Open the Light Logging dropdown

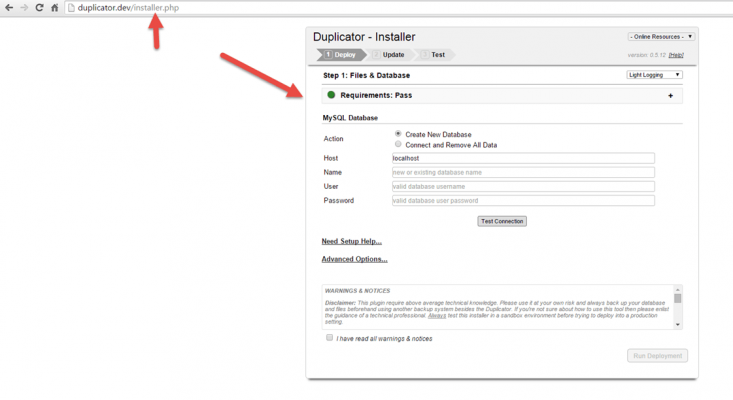654,75
